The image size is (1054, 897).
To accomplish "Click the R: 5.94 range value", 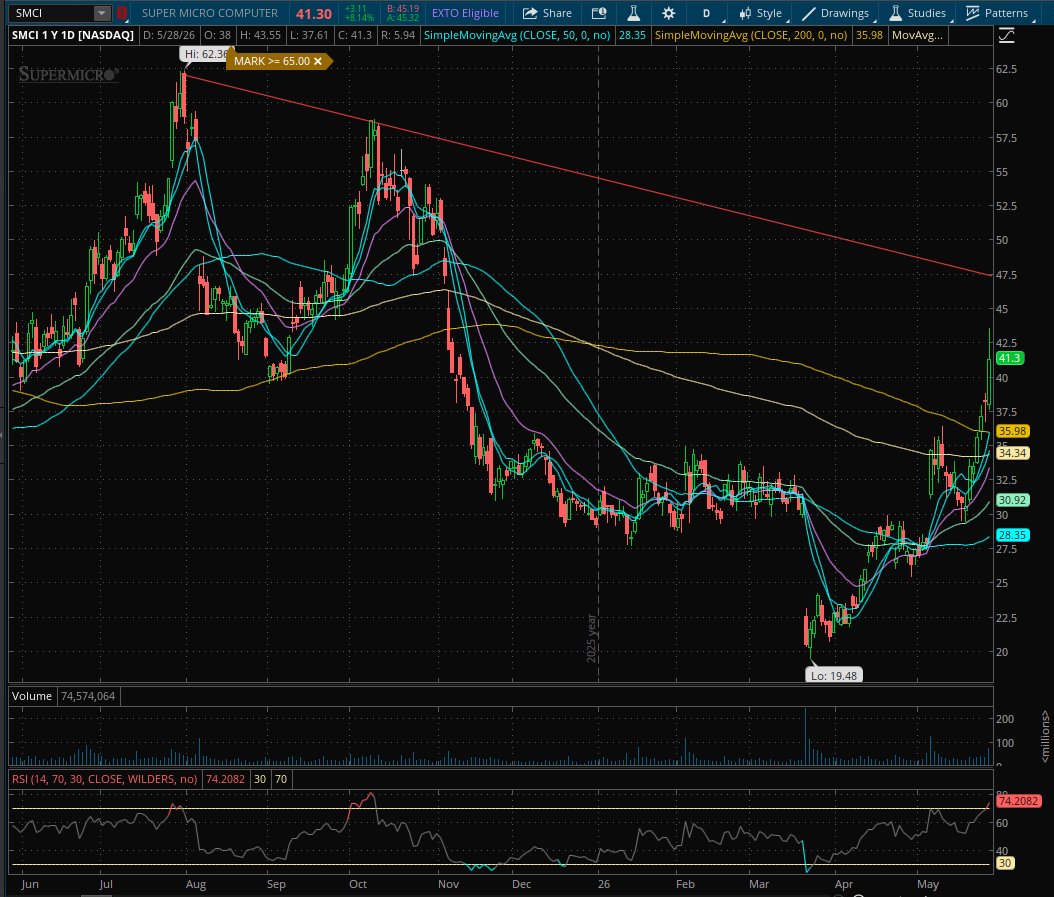I will [x=398, y=35].
